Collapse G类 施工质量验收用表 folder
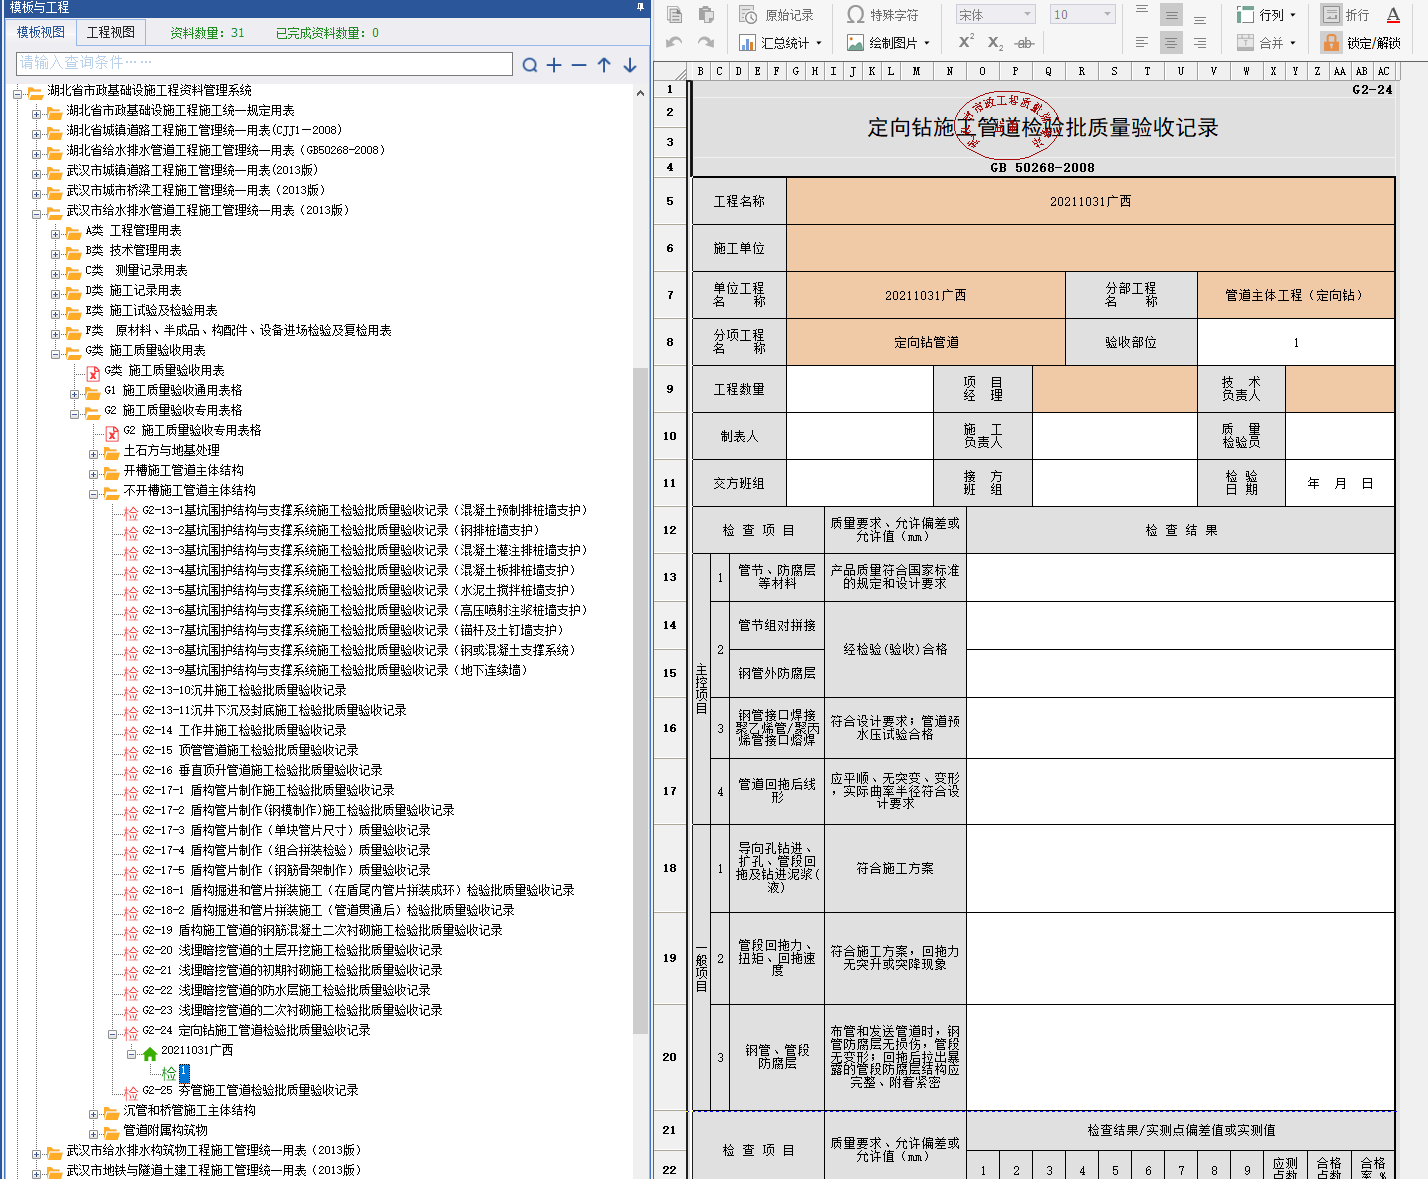Viewport: 1428px width, 1179px height. [x=56, y=353]
